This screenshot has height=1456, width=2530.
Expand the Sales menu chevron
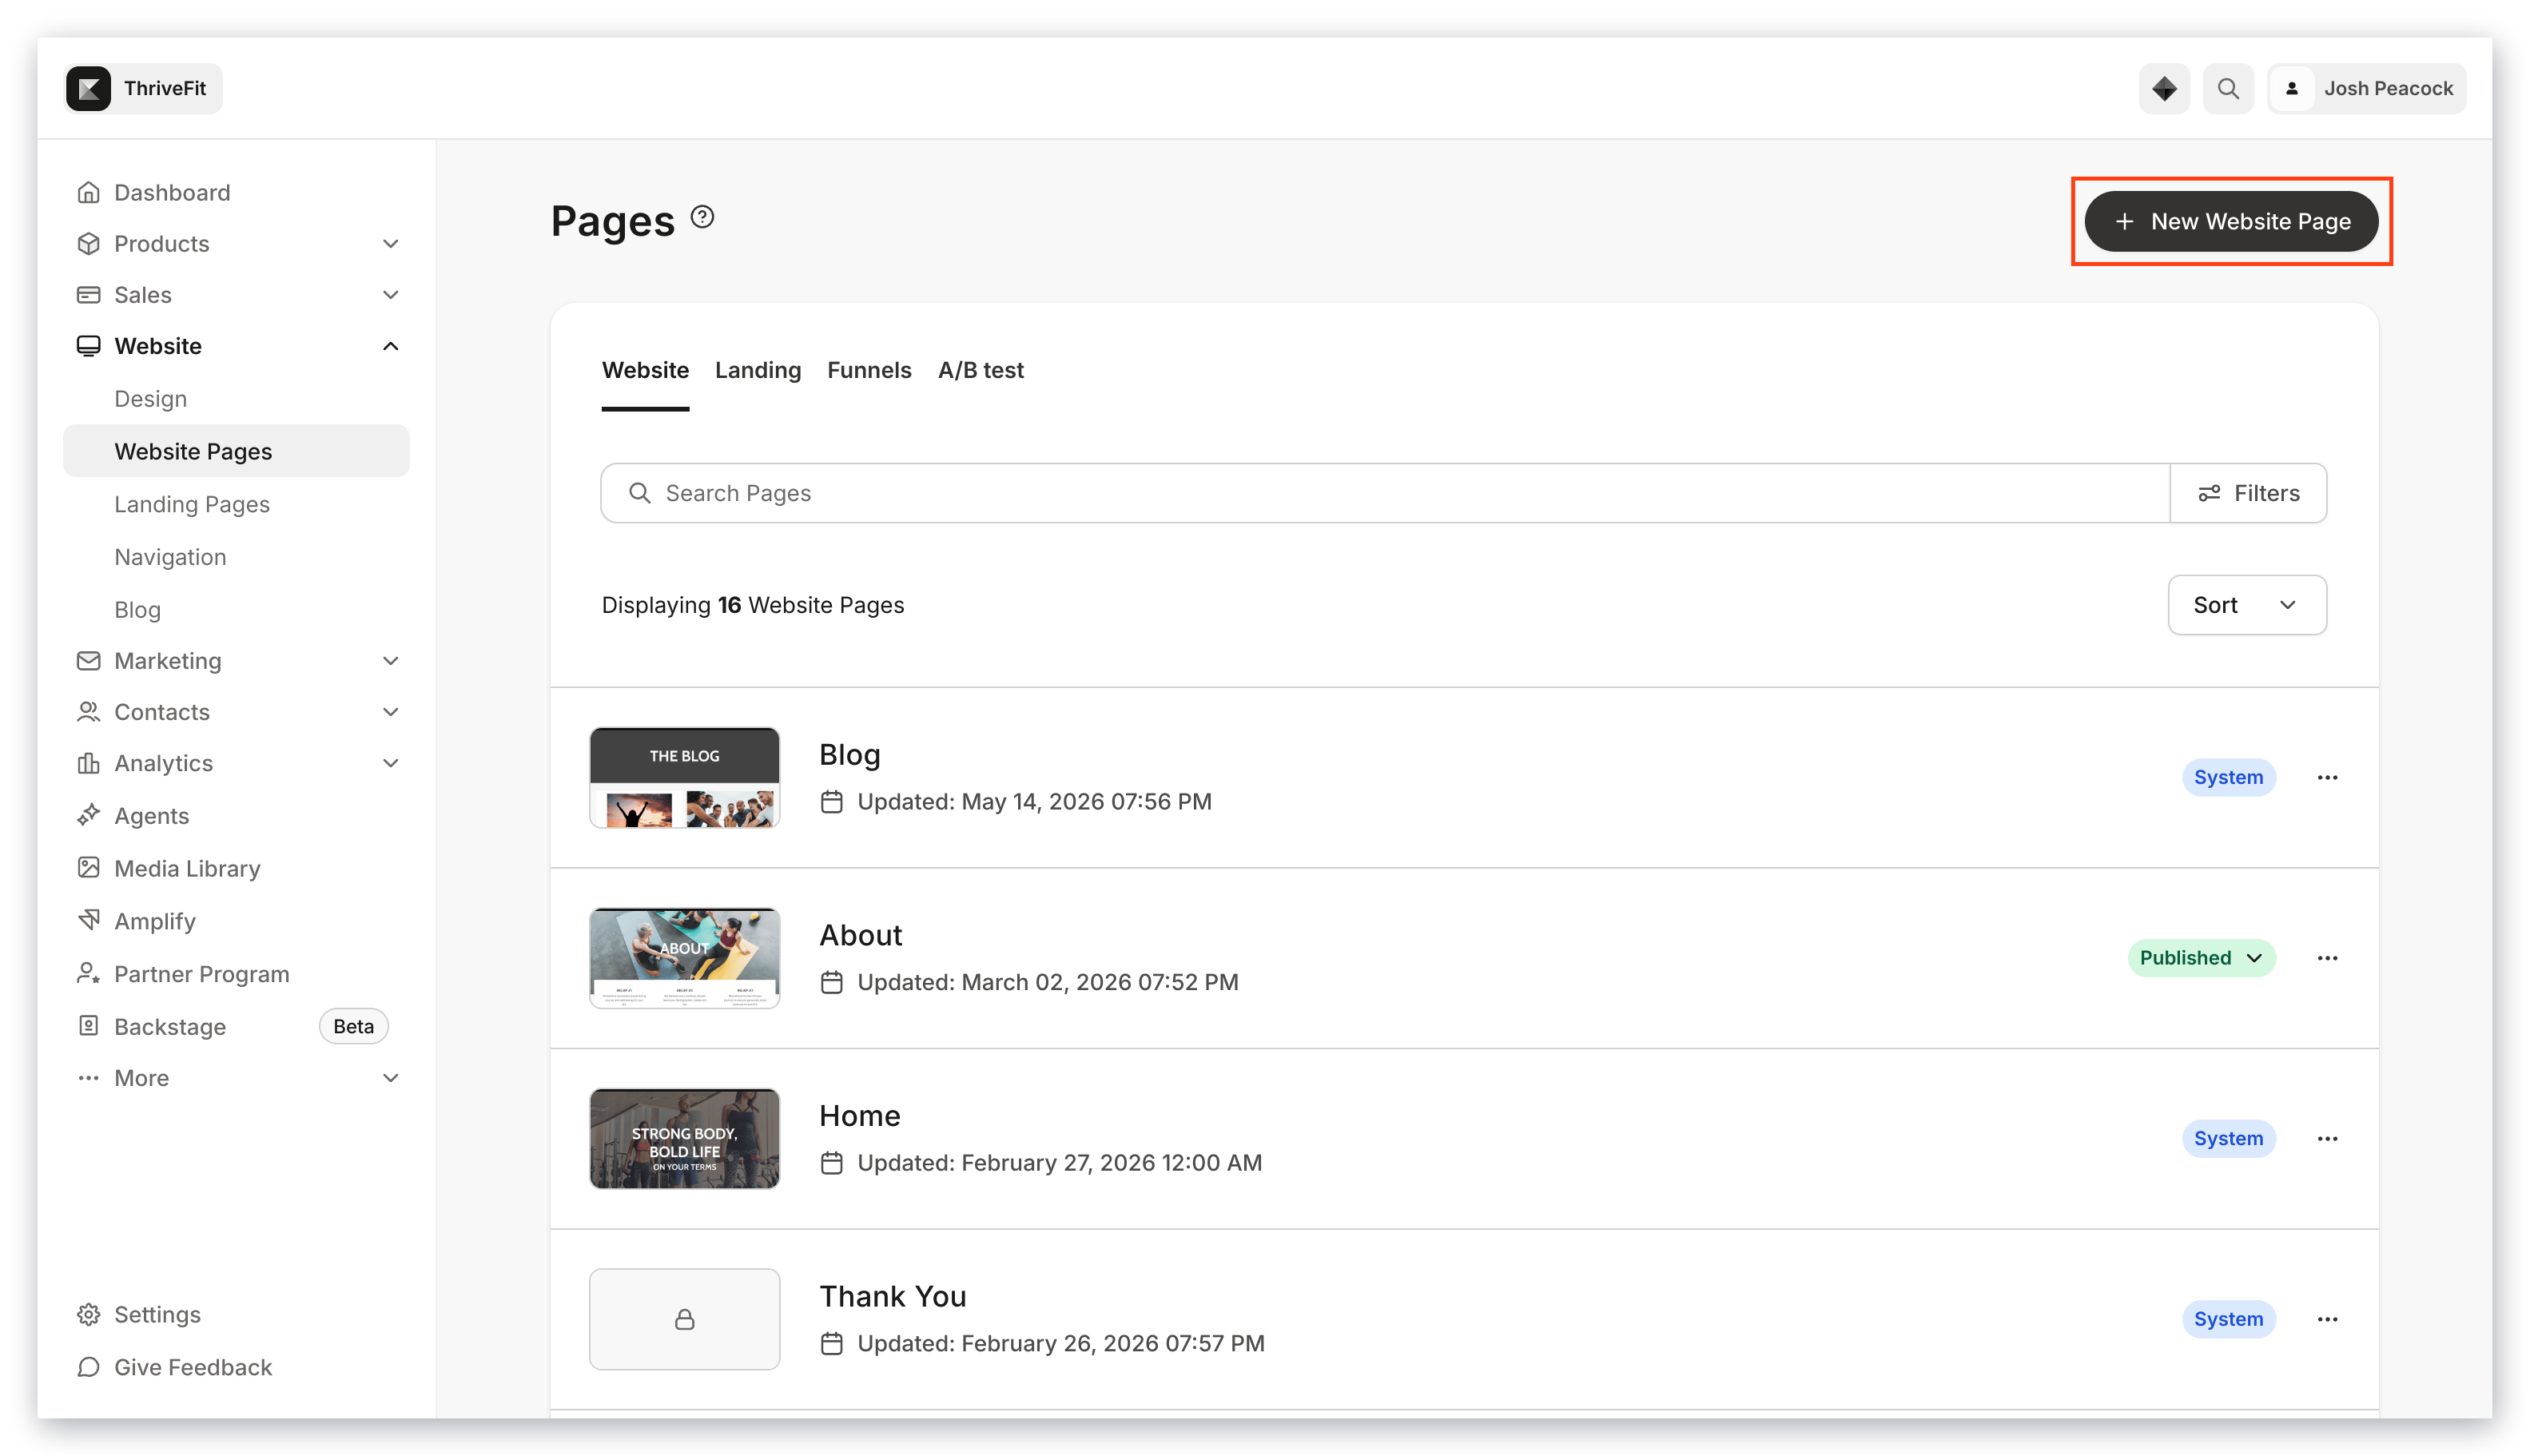[x=391, y=295]
